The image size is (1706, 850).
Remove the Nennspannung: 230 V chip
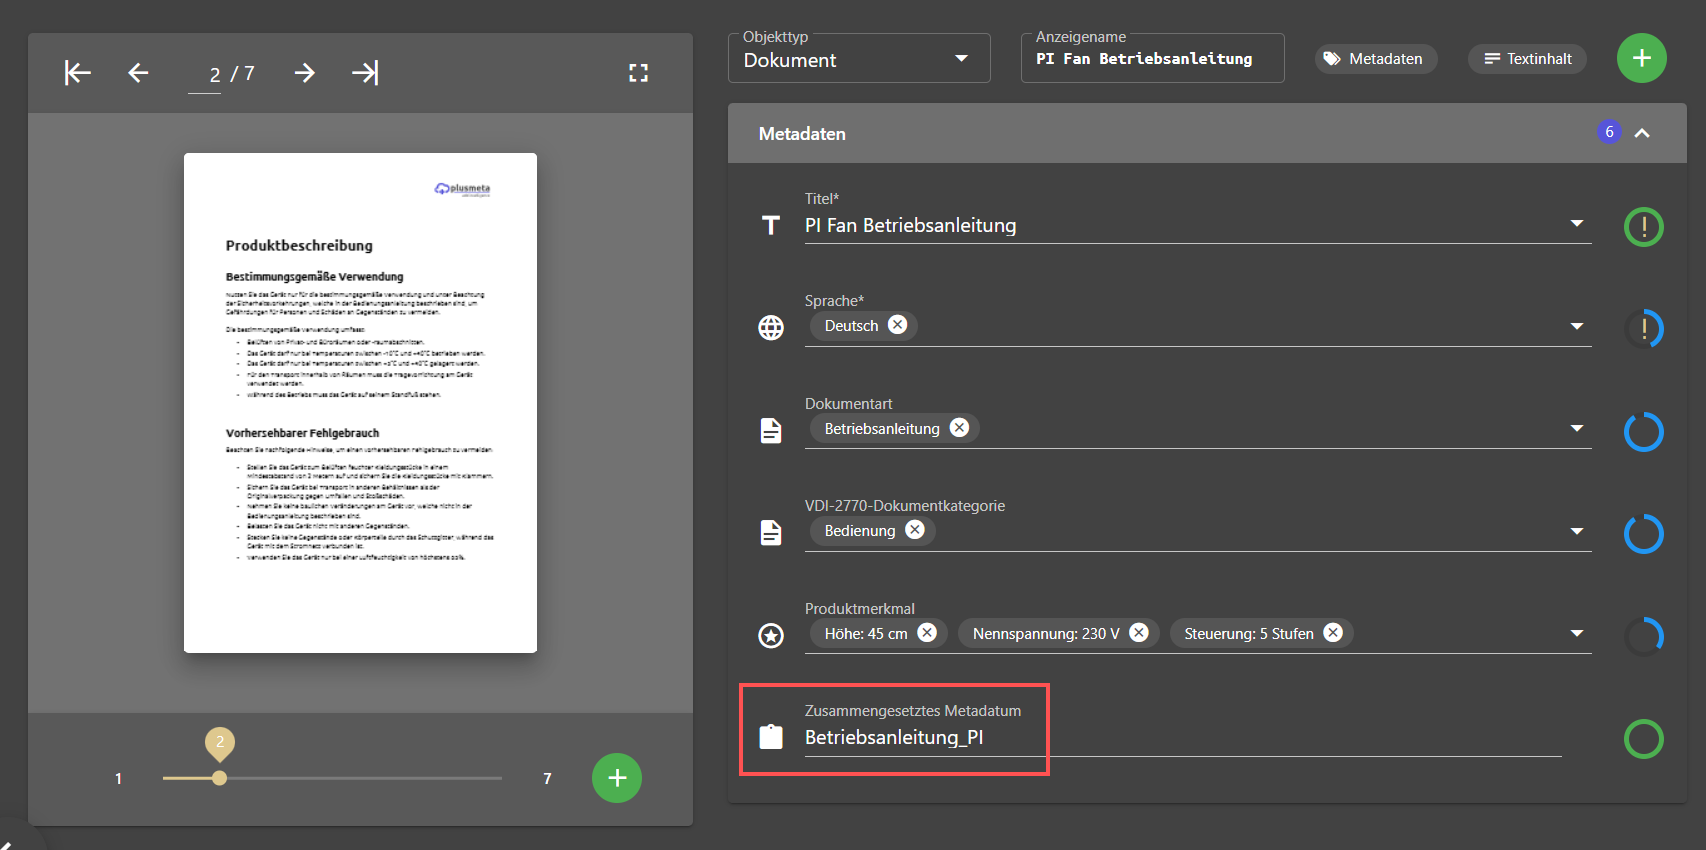coord(1139,633)
